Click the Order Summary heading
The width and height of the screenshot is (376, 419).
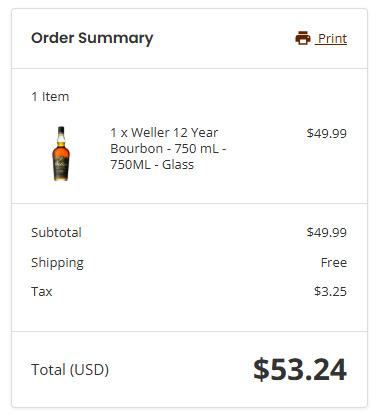92,38
